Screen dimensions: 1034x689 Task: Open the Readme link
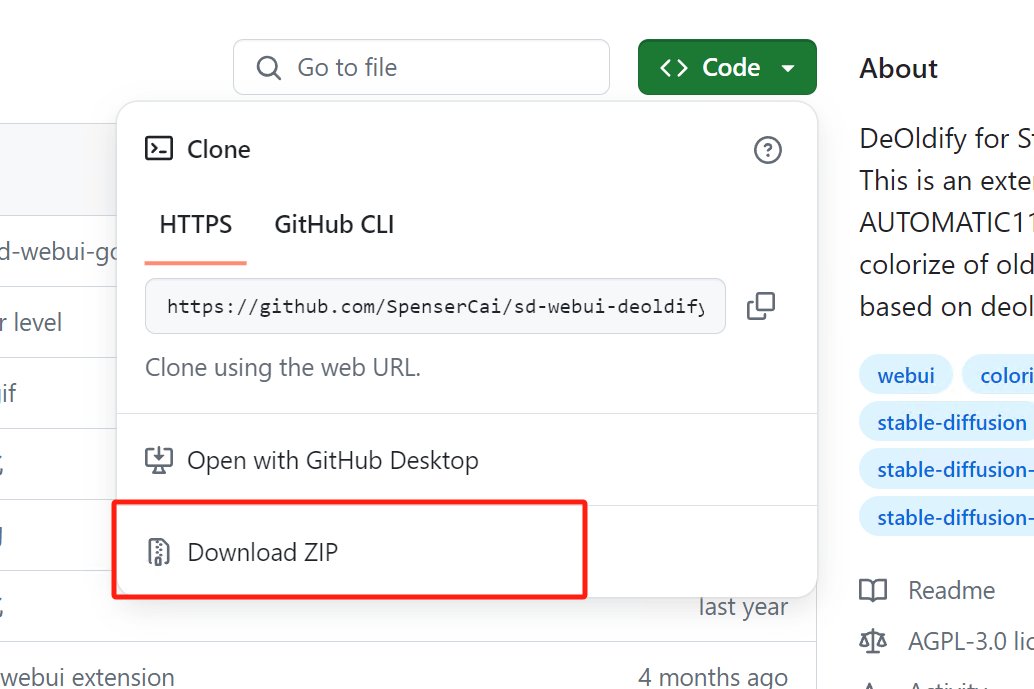(951, 591)
